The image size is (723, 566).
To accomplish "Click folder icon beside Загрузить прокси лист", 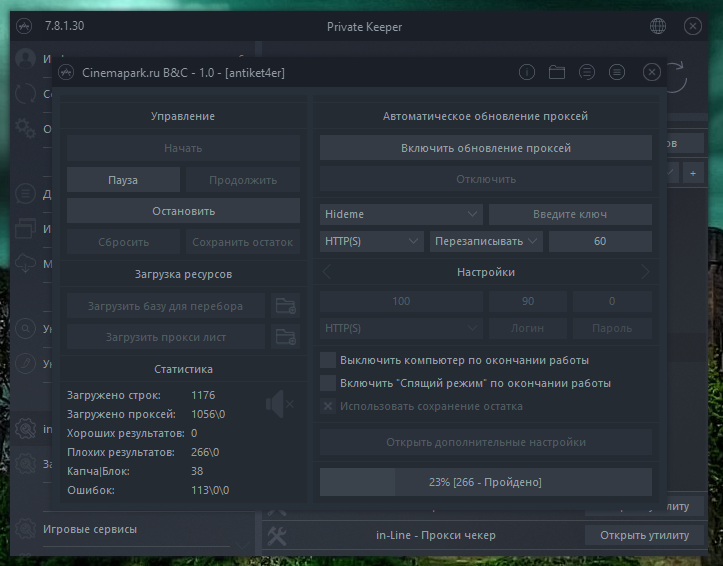I will pyautogui.click(x=286, y=337).
